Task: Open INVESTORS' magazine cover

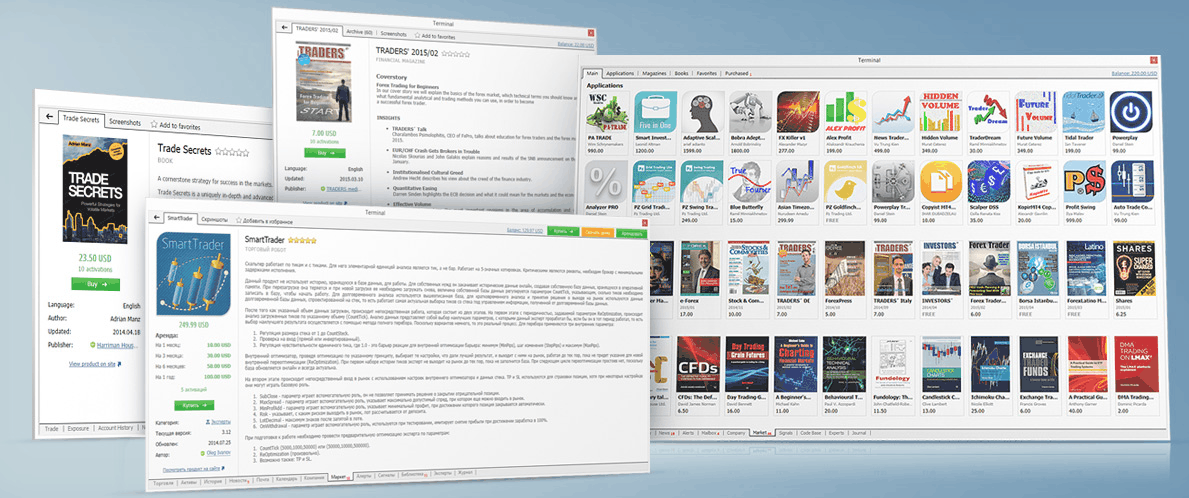Action: (x=940, y=269)
